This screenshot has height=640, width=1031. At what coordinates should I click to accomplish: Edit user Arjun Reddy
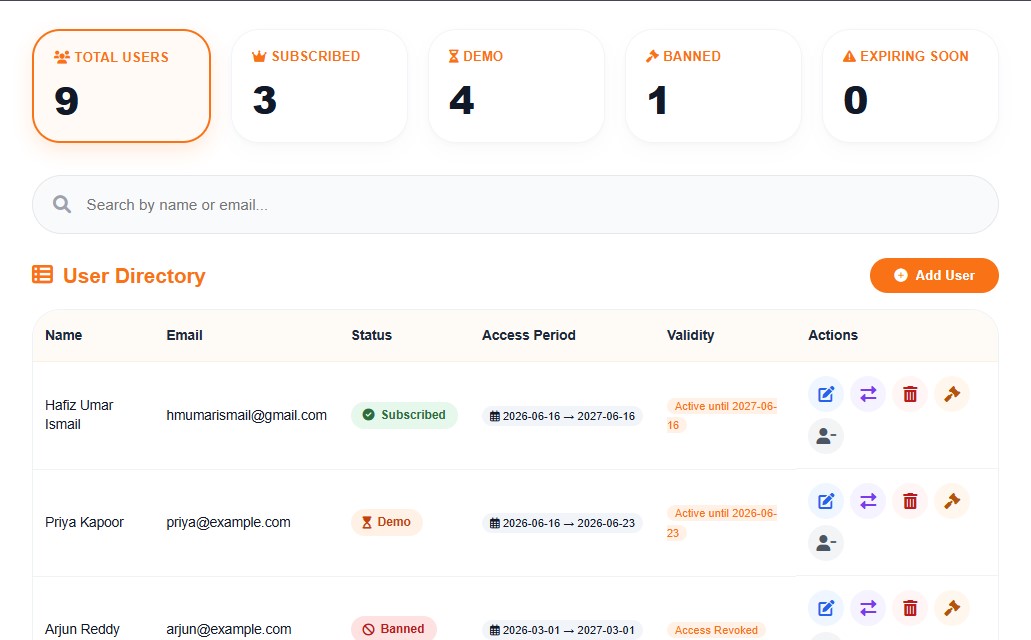click(826, 608)
